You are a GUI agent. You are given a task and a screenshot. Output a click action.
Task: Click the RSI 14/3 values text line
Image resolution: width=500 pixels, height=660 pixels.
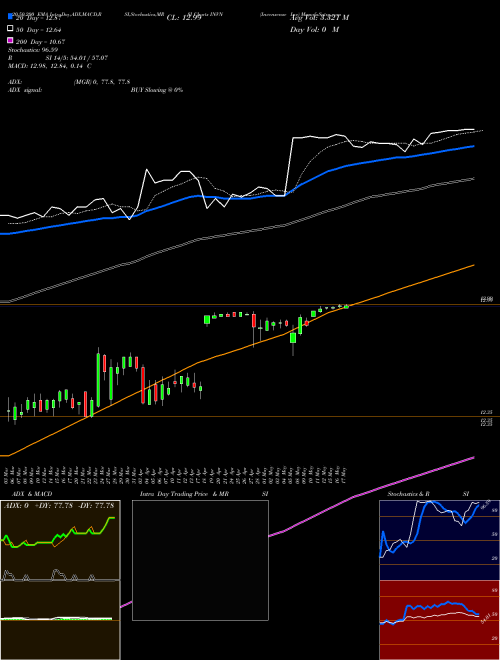point(77,58)
